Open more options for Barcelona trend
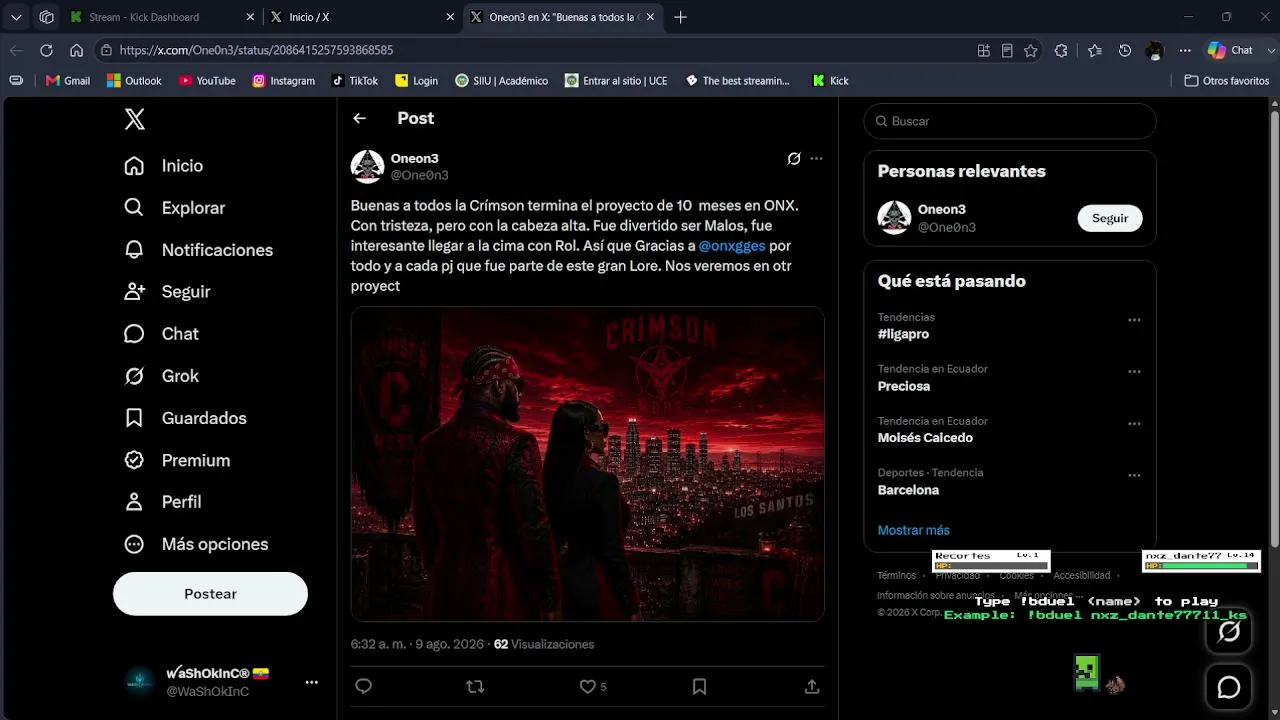This screenshot has width=1280, height=720. [1134, 476]
